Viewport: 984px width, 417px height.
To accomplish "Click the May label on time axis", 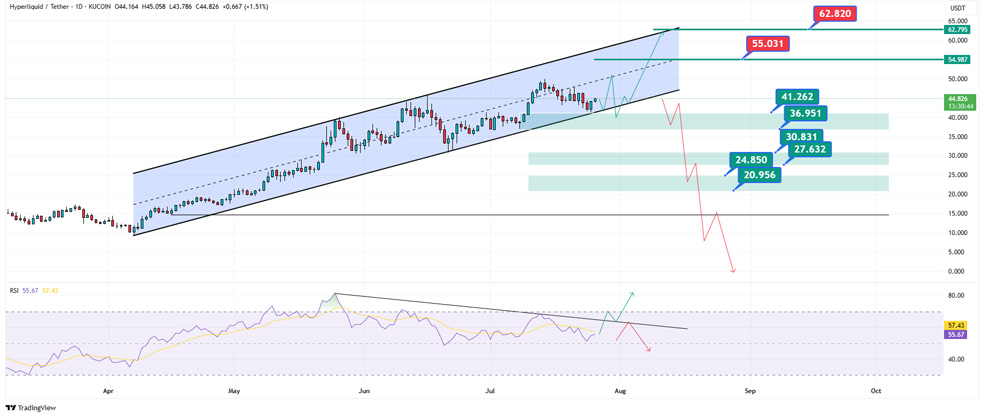I will tap(234, 391).
